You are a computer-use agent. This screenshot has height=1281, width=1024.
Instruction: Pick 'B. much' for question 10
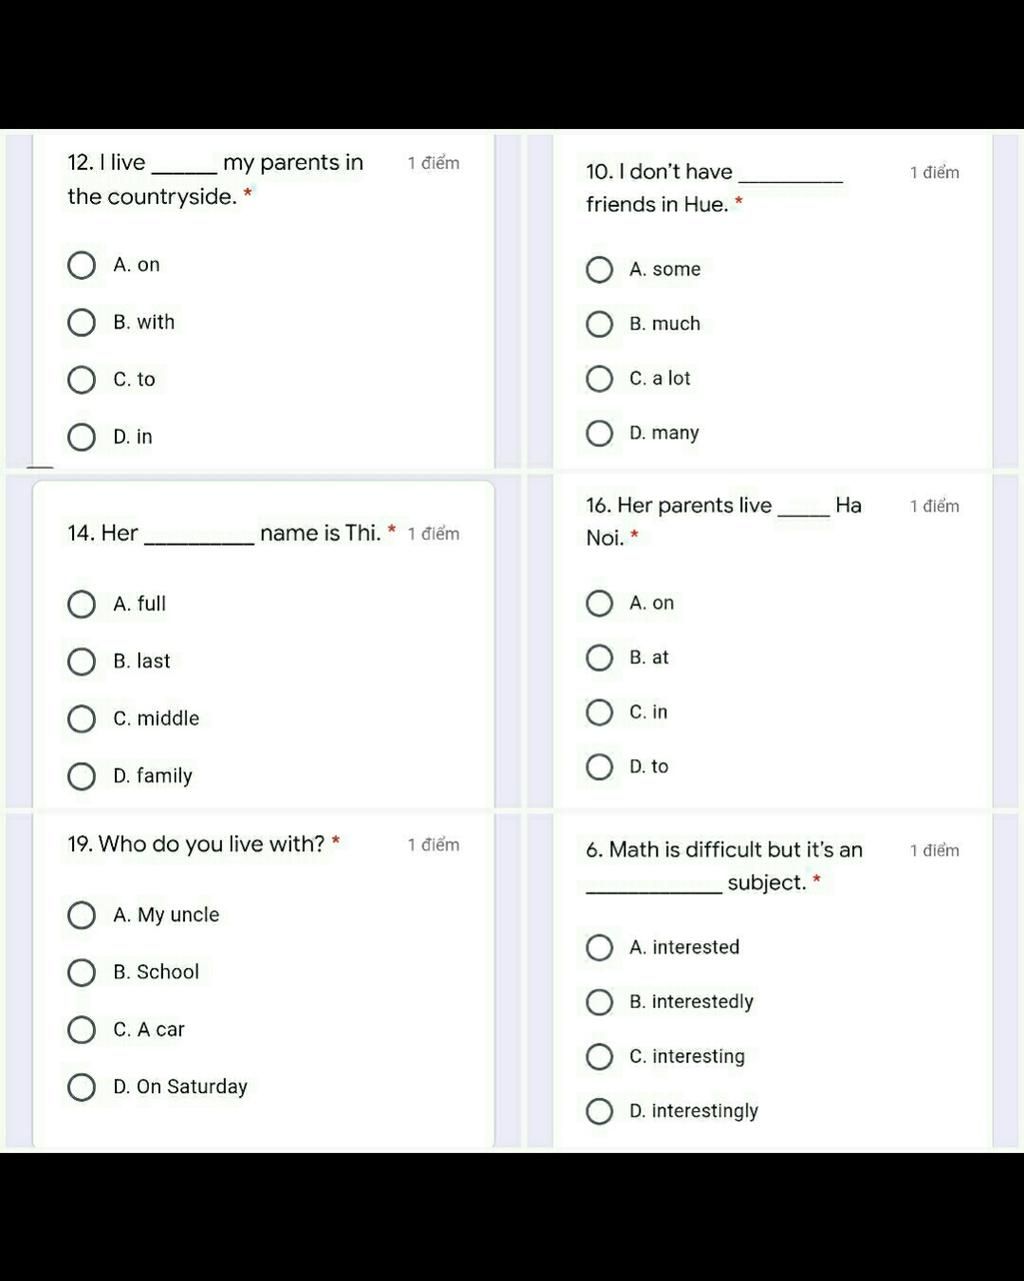tap(599, 324)
